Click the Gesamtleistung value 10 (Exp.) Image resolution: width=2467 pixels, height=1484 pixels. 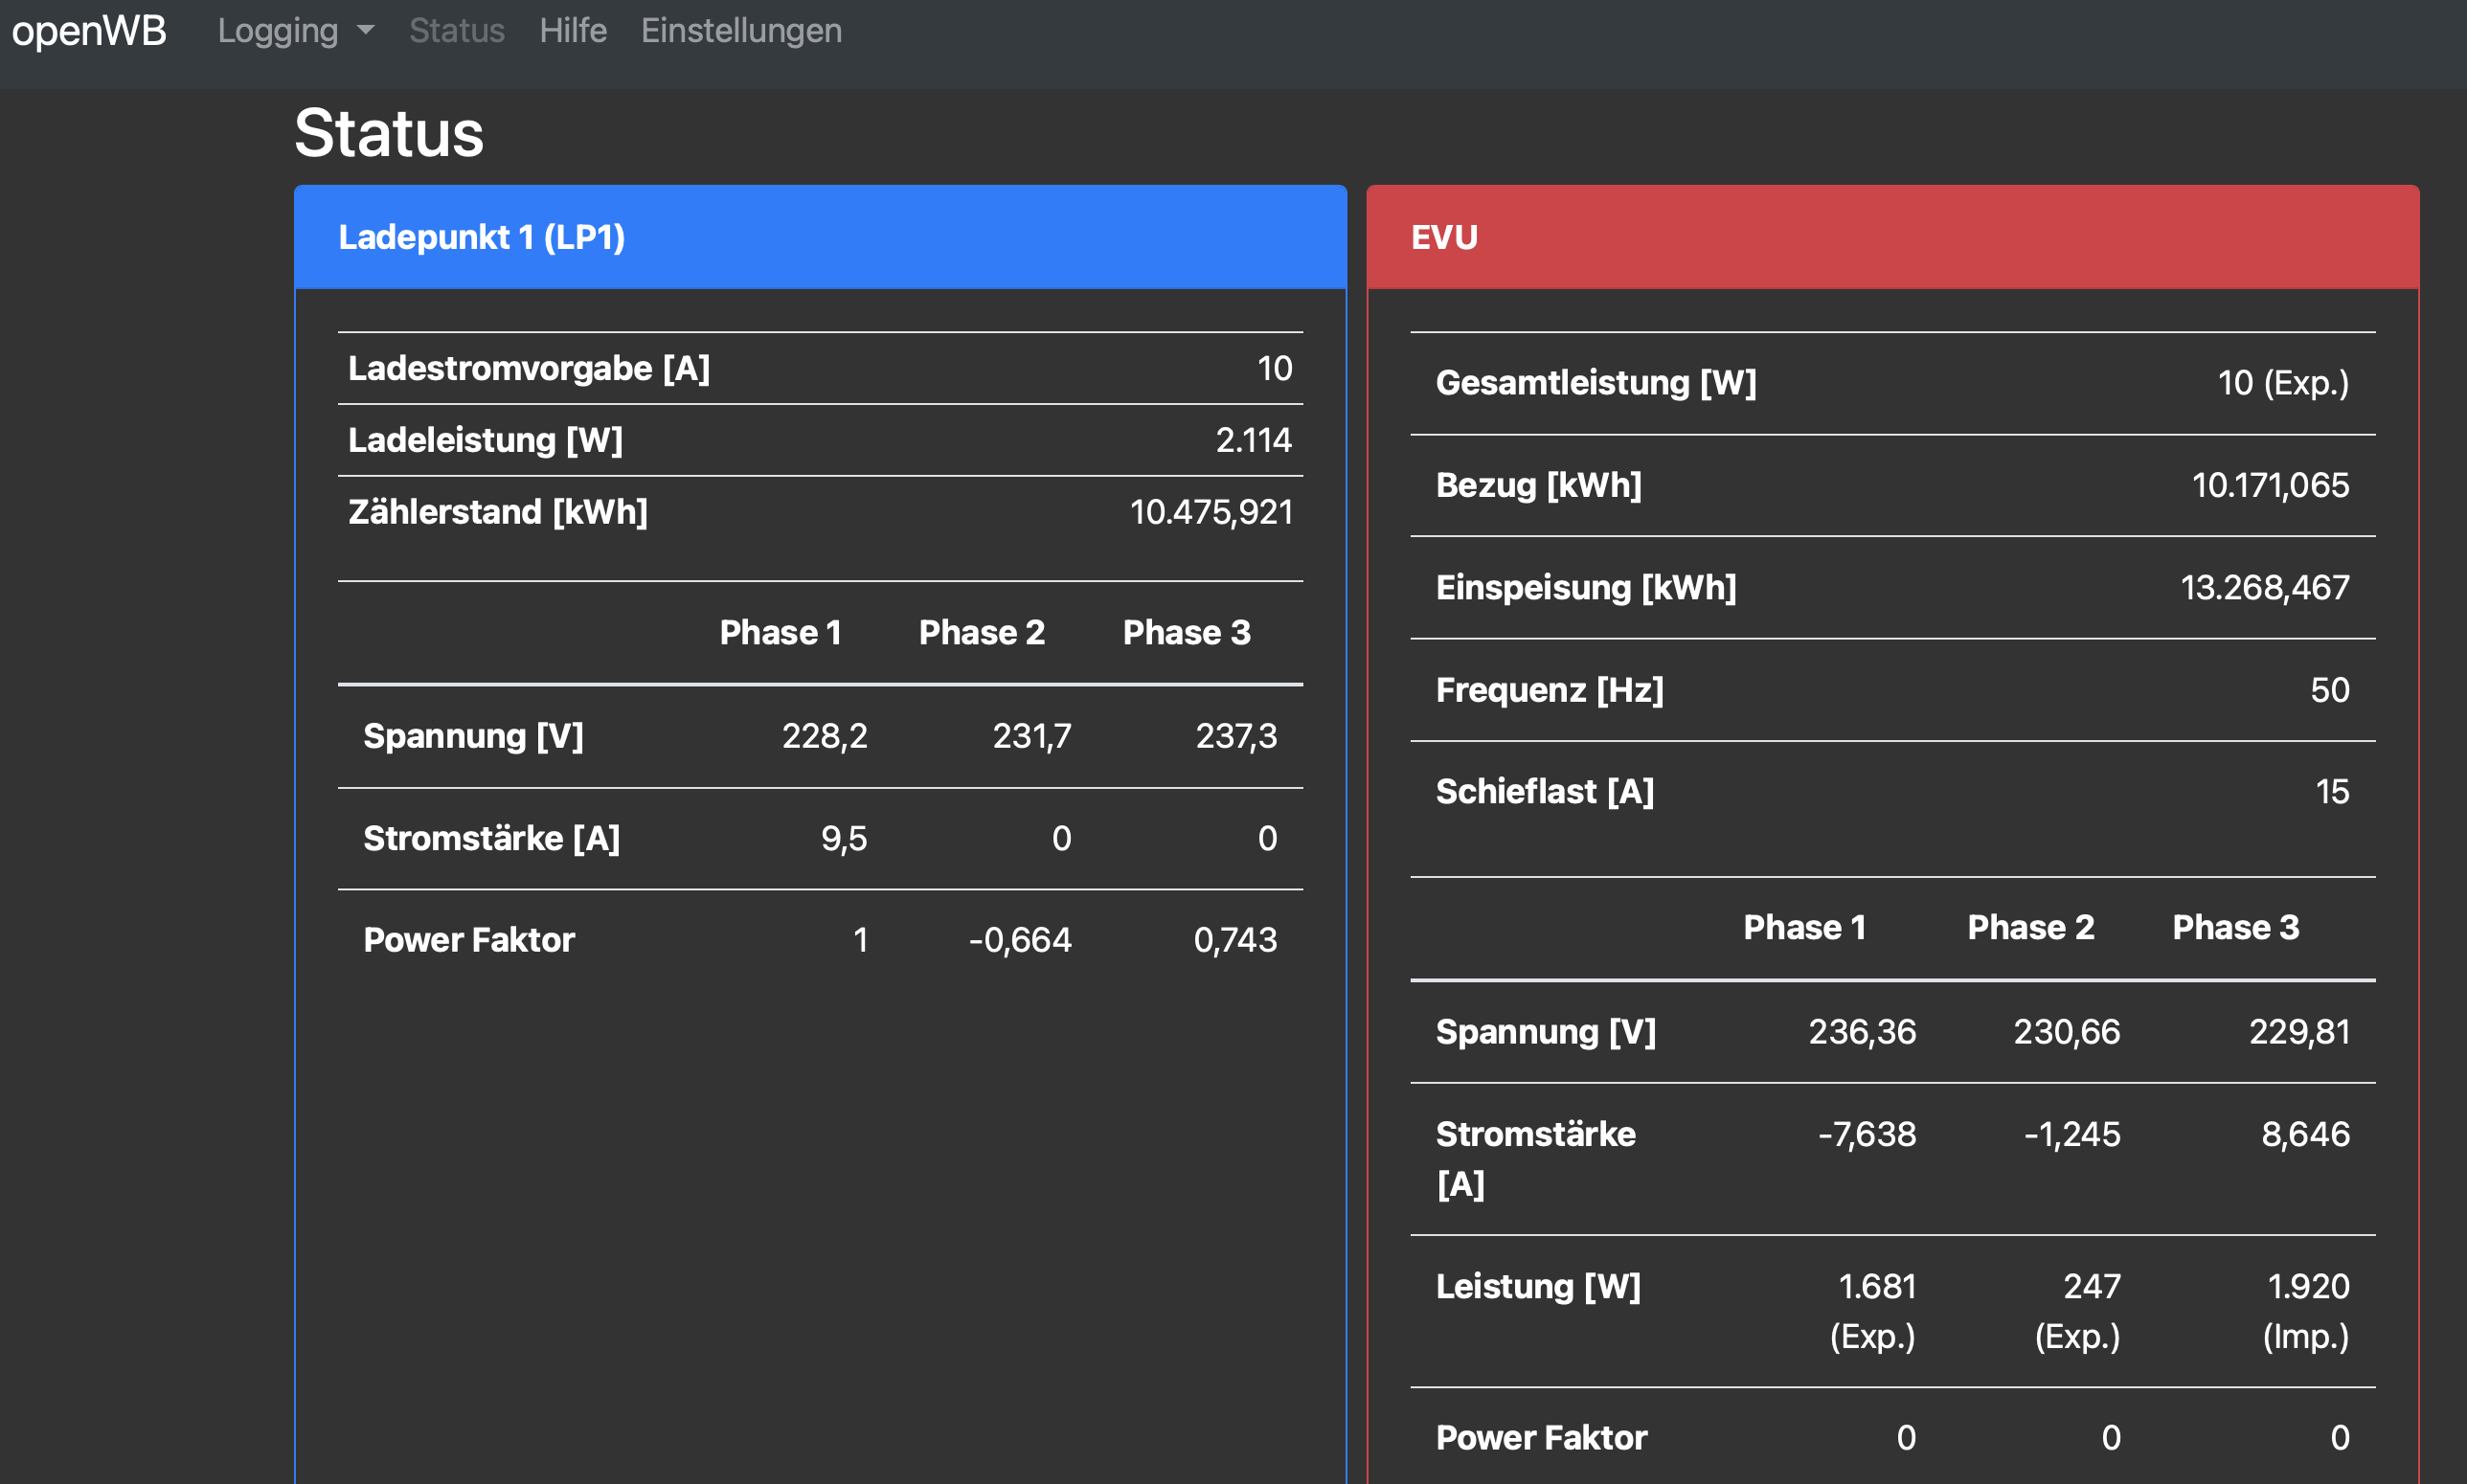pos(2282,383)
